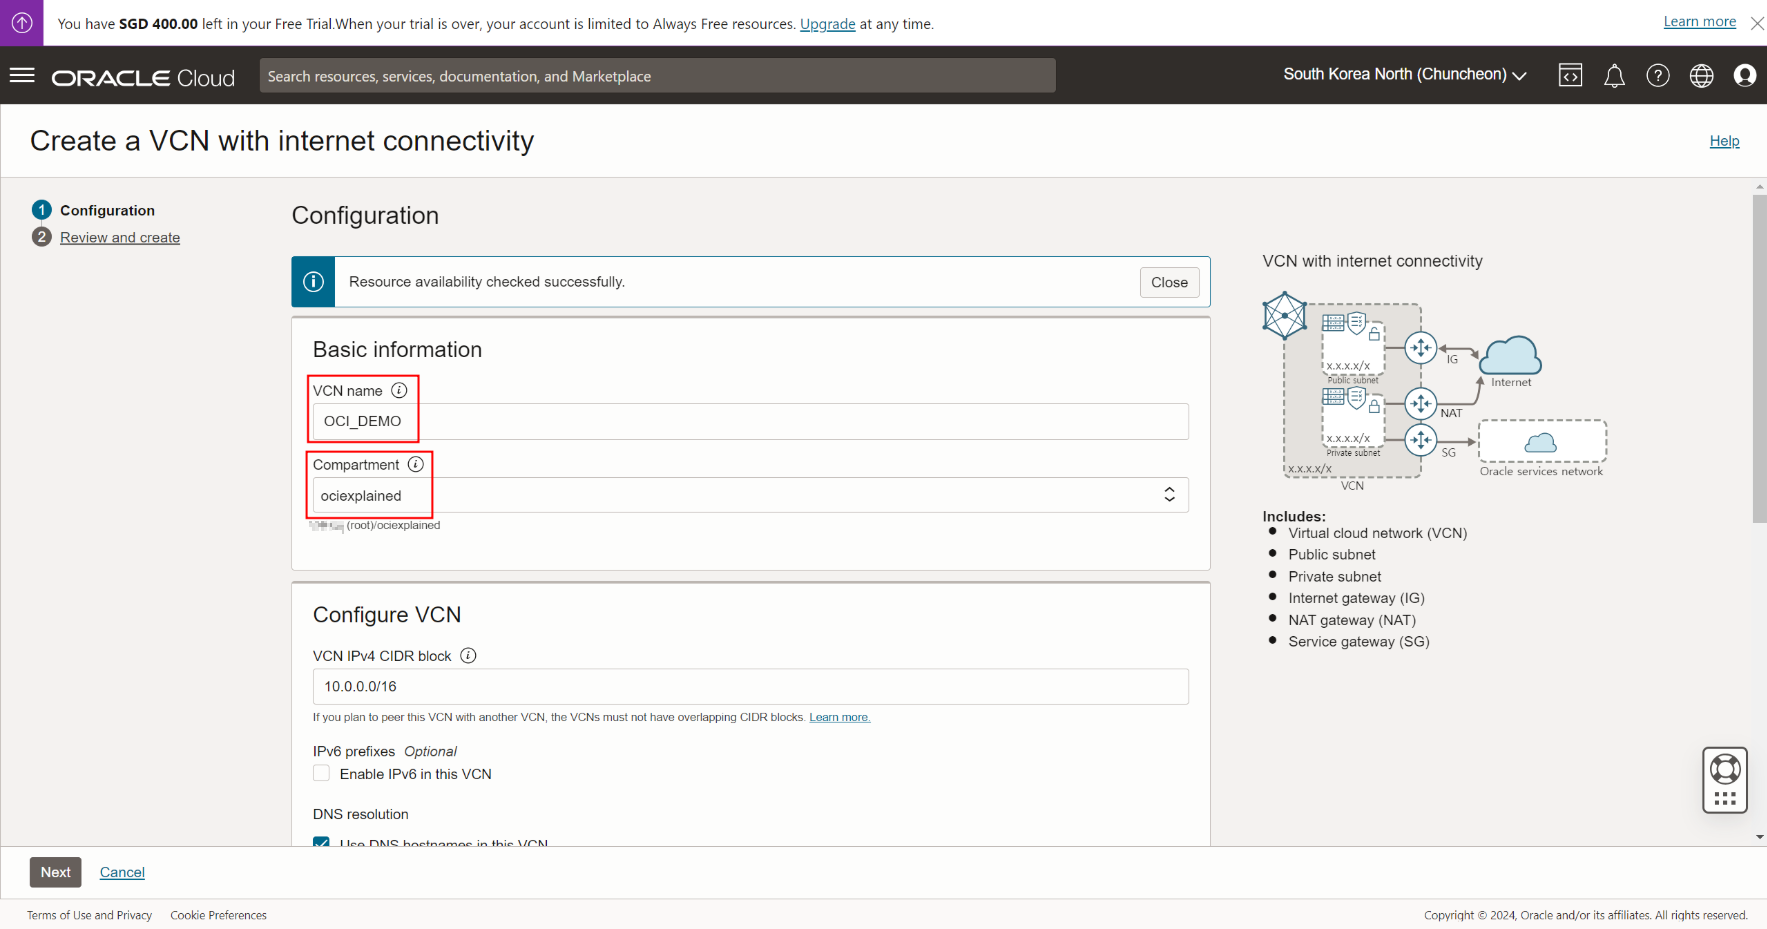Open Terms of Use and Privacy
Viewport: 1767px width, 929px height.
[x=89, y=915]
